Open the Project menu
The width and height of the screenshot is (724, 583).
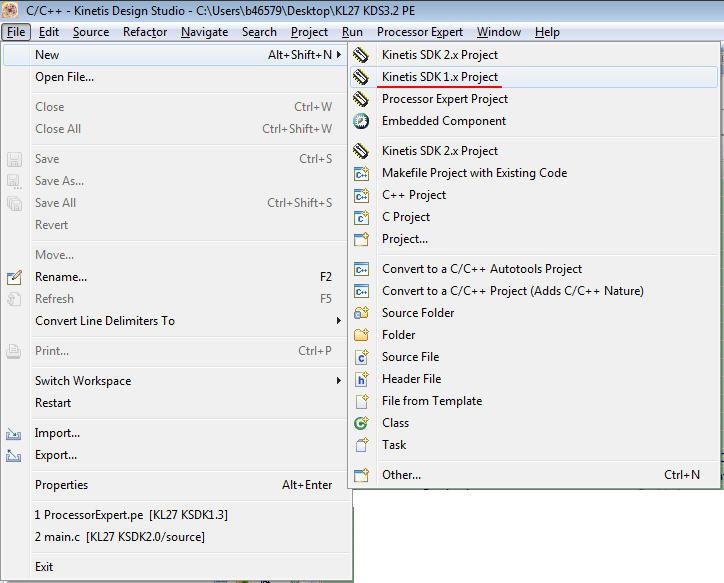[309, 32]
